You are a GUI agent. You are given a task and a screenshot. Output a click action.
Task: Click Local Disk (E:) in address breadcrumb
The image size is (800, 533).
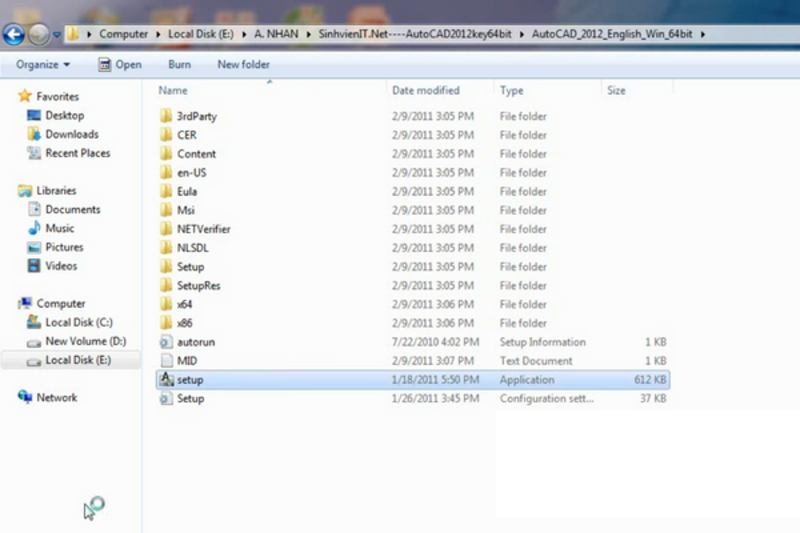coord(201,34)
